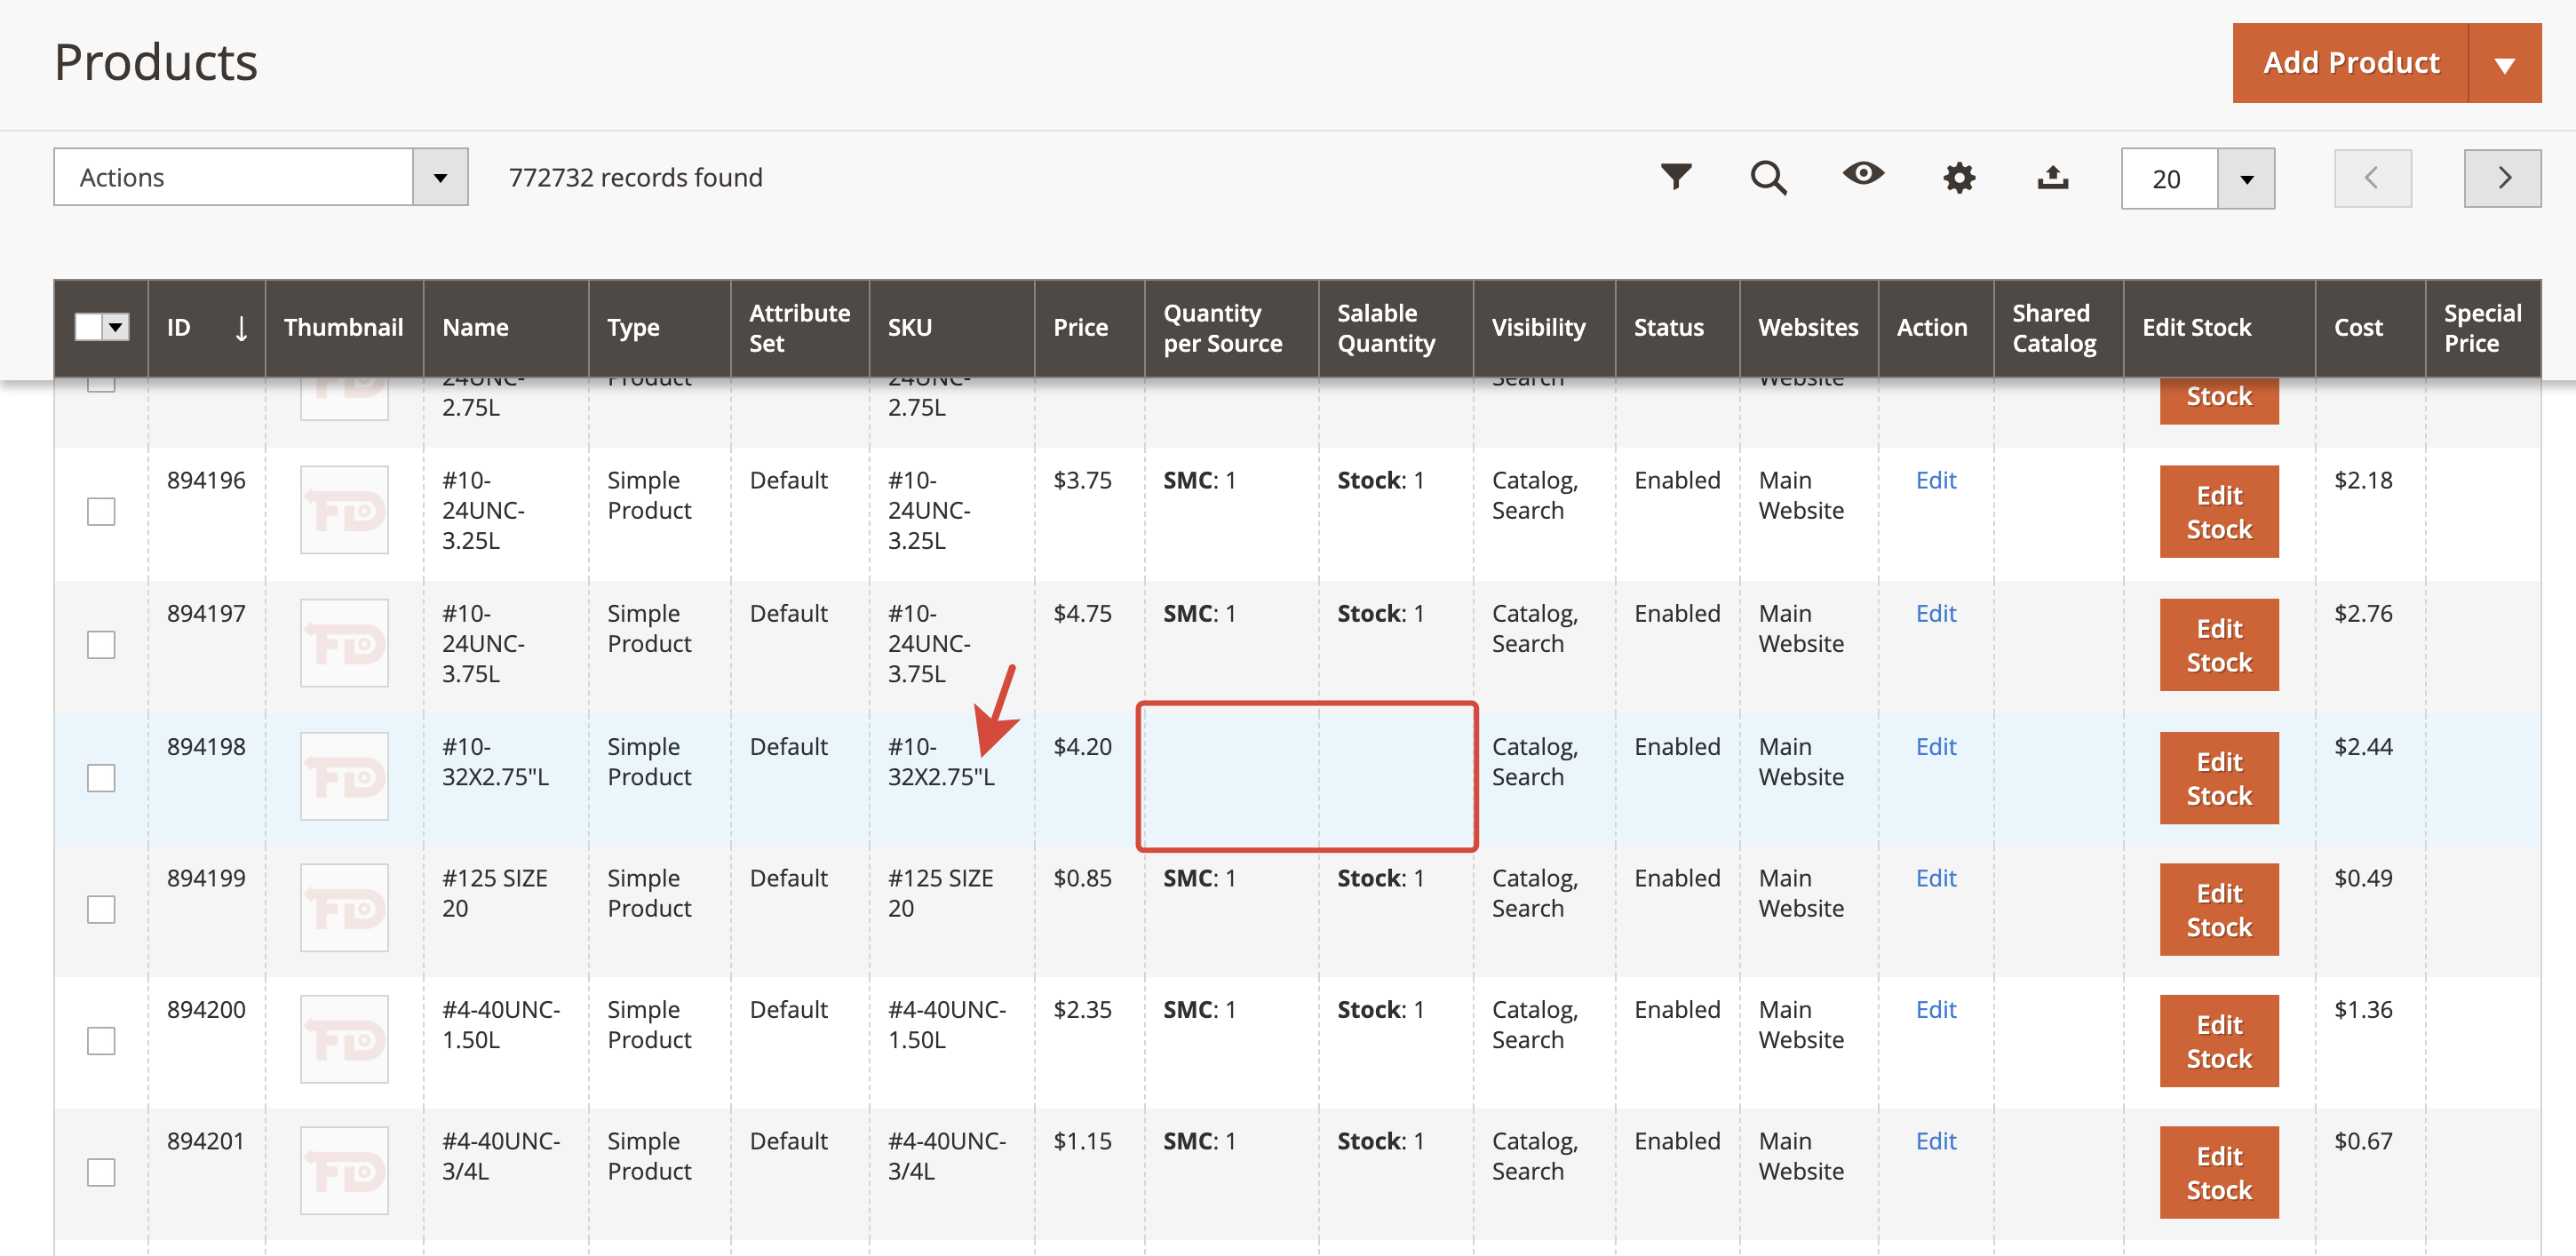Select checkbox for product 894198
Image resolution: width=2576 pixels, height=1256 pixels.
click(x=101, y=777)
